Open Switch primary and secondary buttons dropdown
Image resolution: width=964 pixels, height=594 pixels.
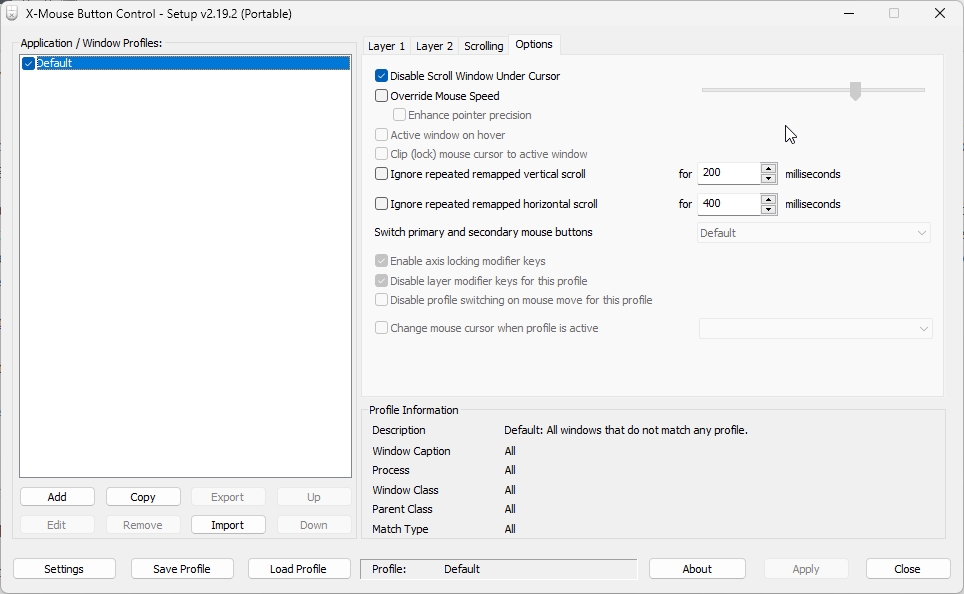pyautogui.click(x=813, y=233)
